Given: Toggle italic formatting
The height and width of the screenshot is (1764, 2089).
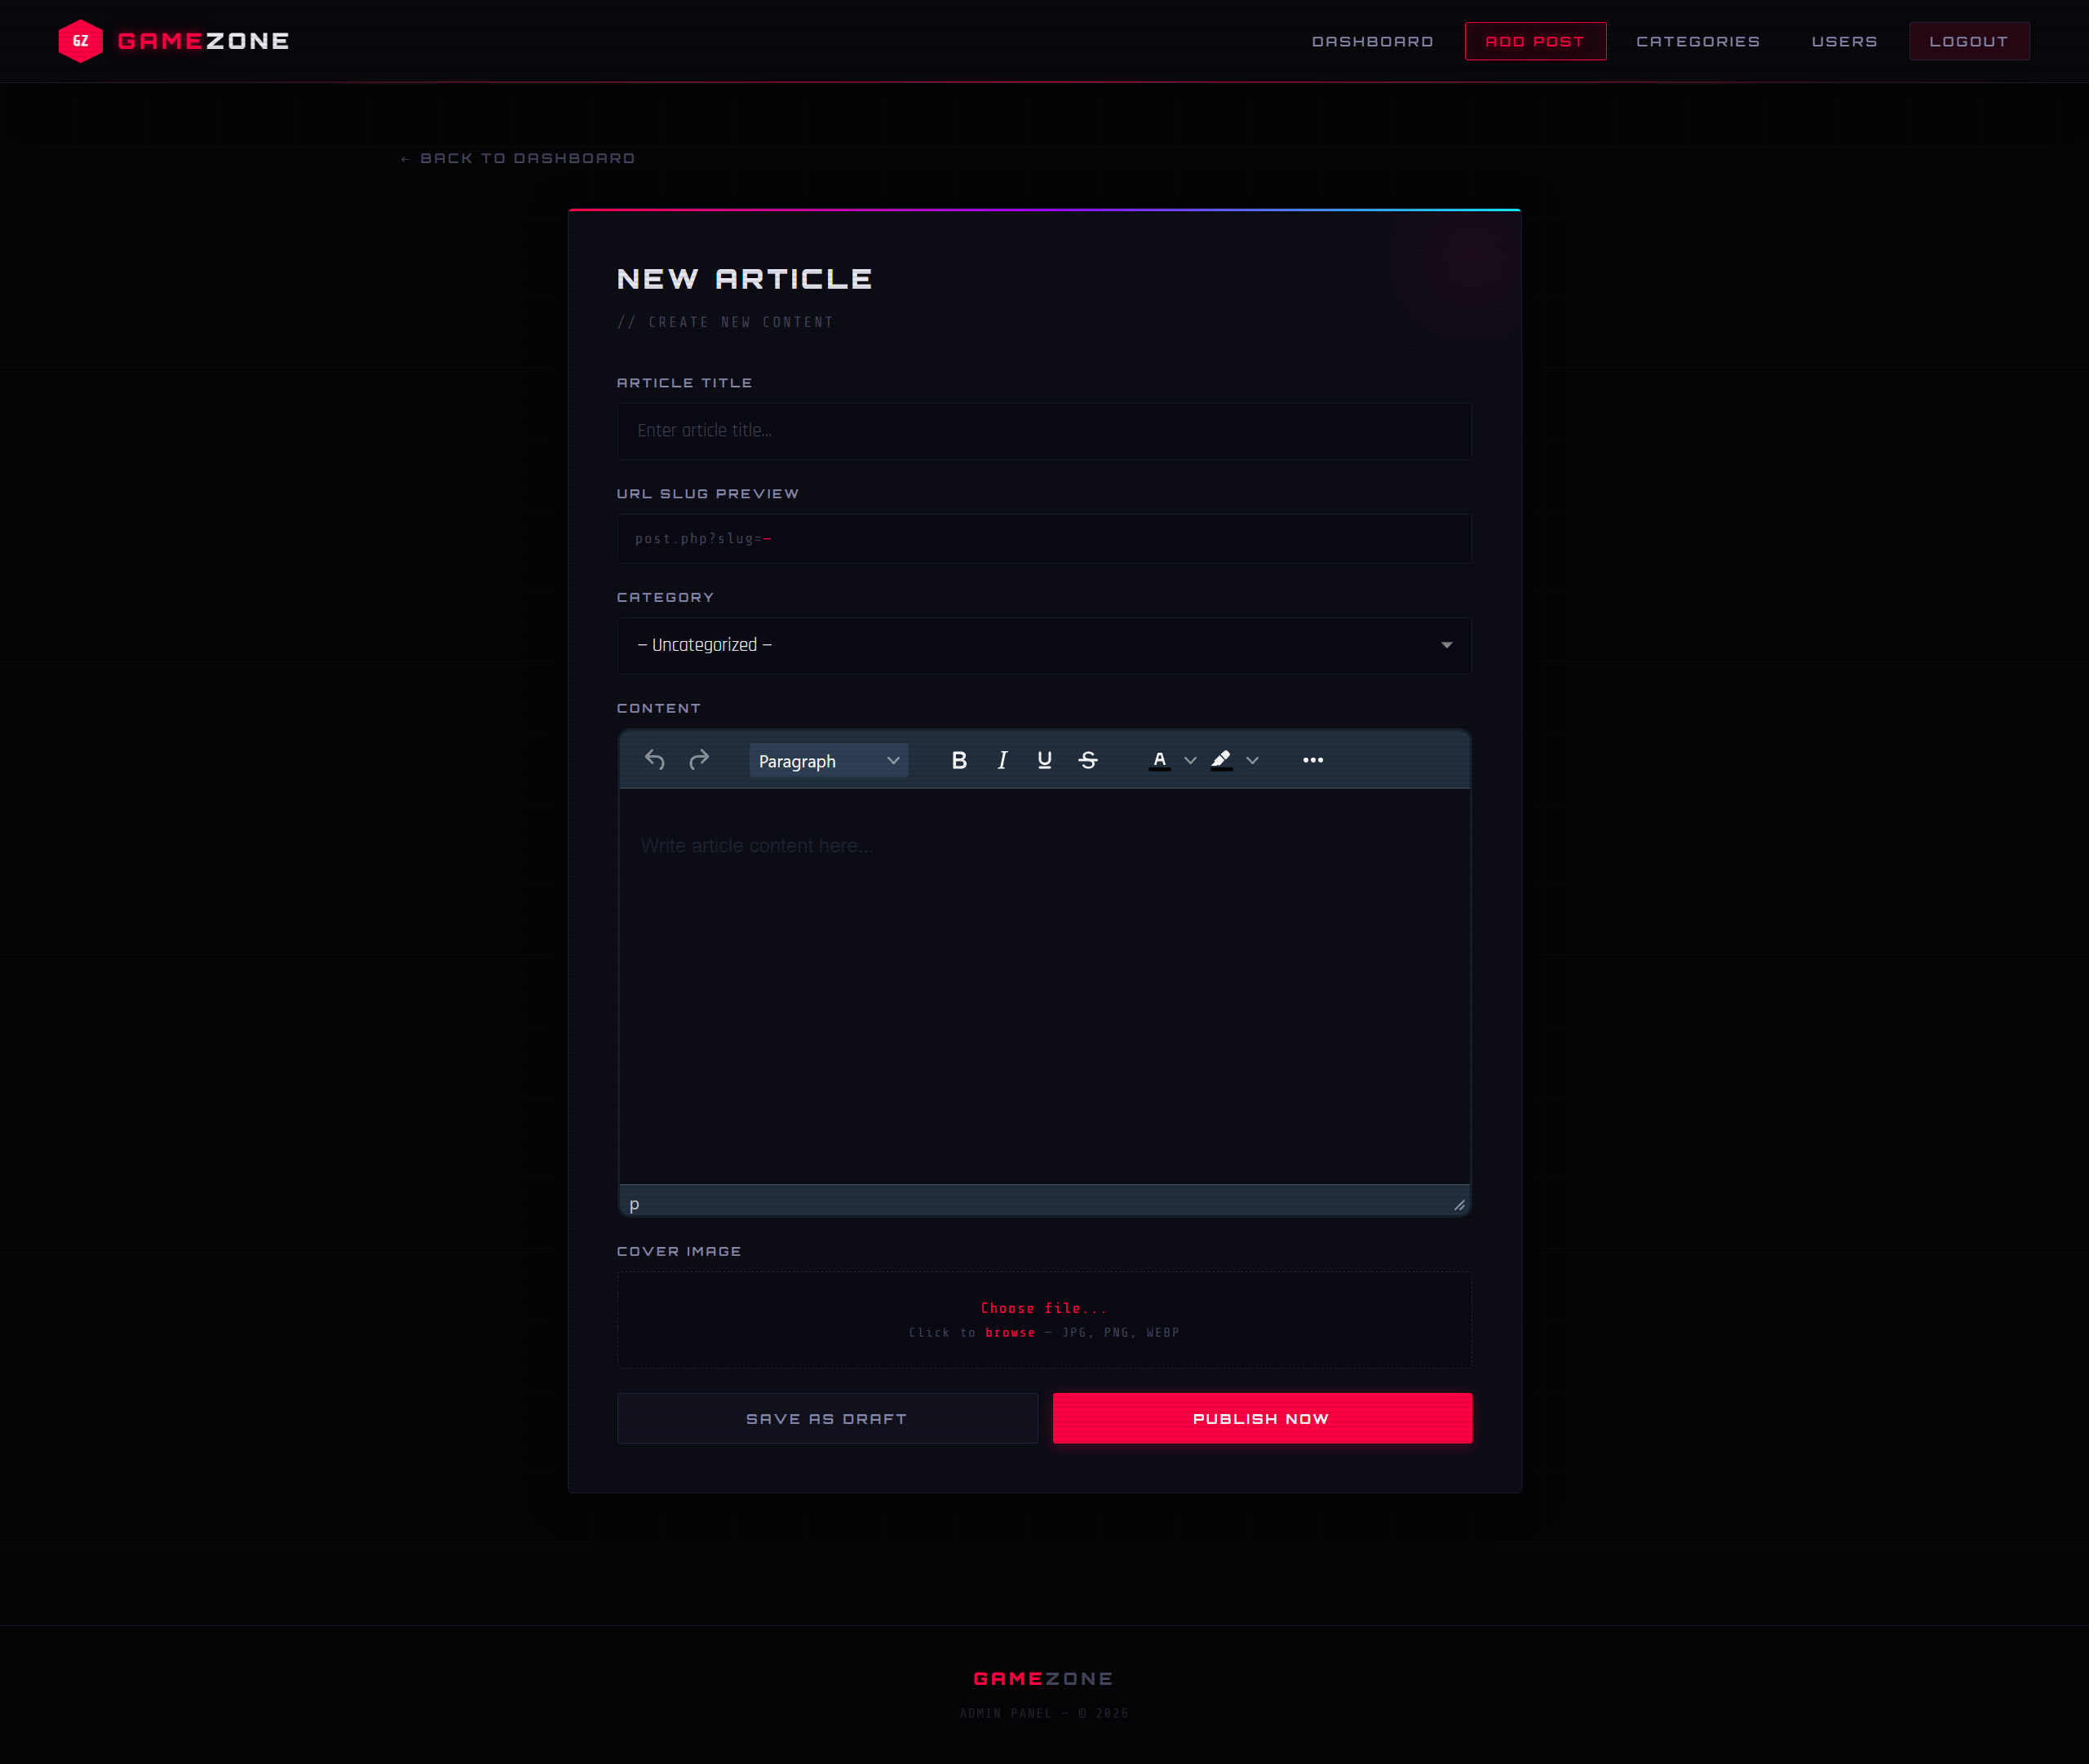Looking at the screenshot, I should point(1002,760).
